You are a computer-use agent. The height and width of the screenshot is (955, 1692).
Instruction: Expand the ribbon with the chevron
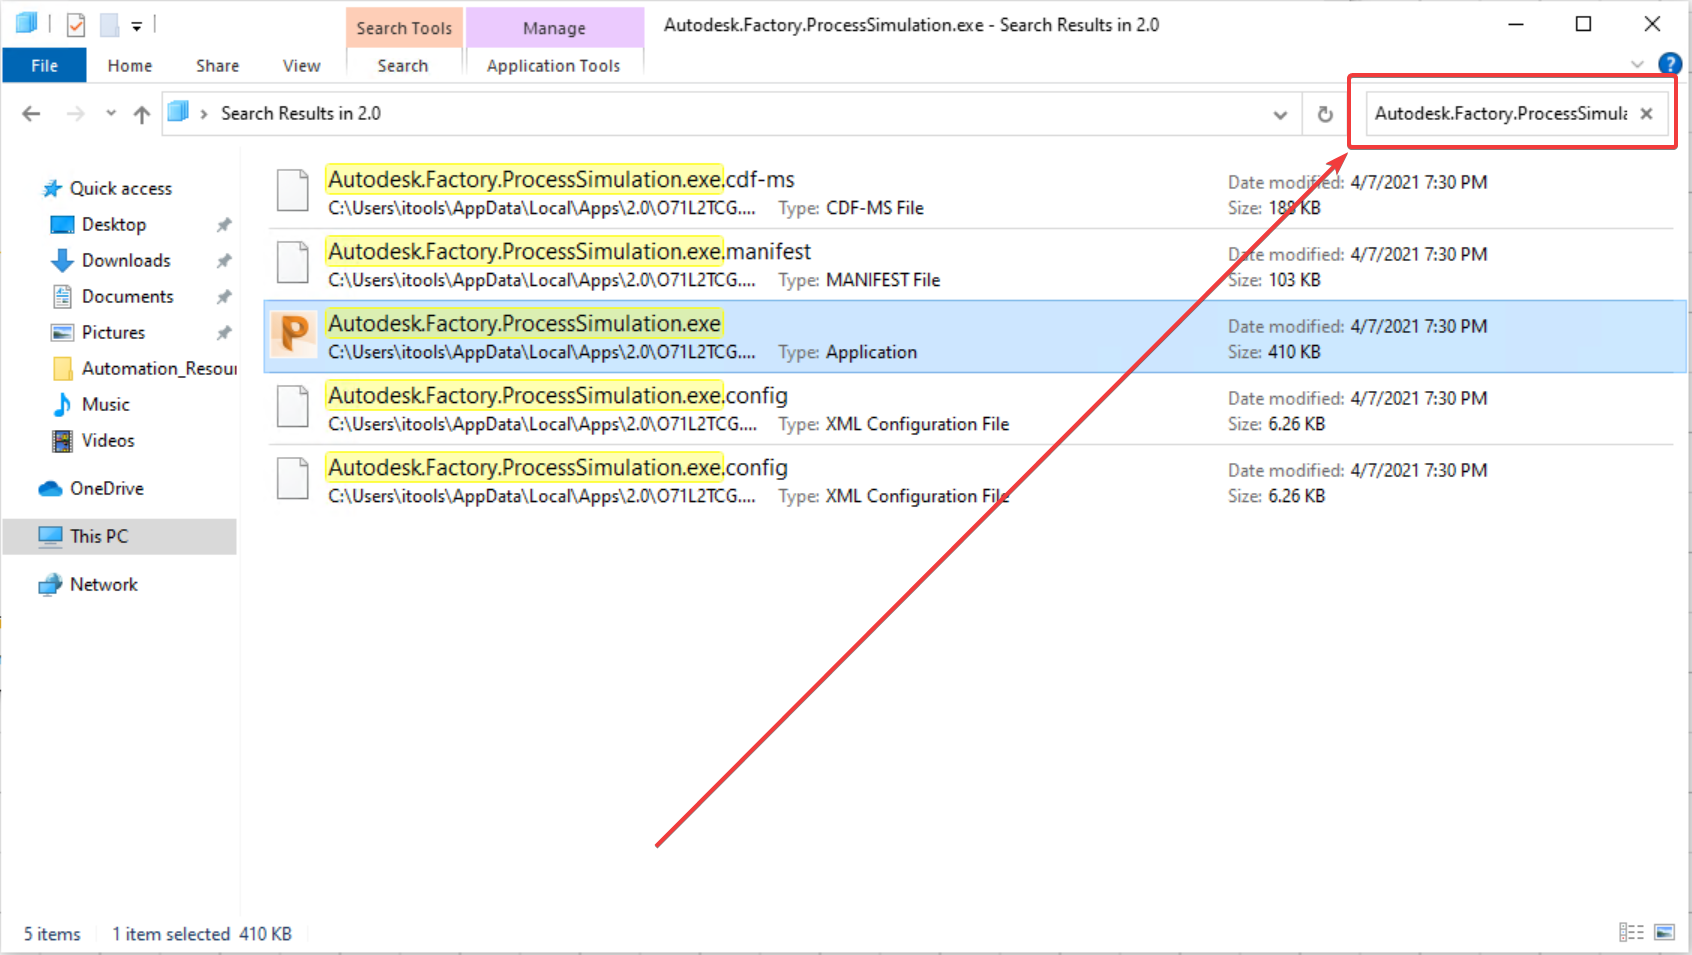point(1637,65)
